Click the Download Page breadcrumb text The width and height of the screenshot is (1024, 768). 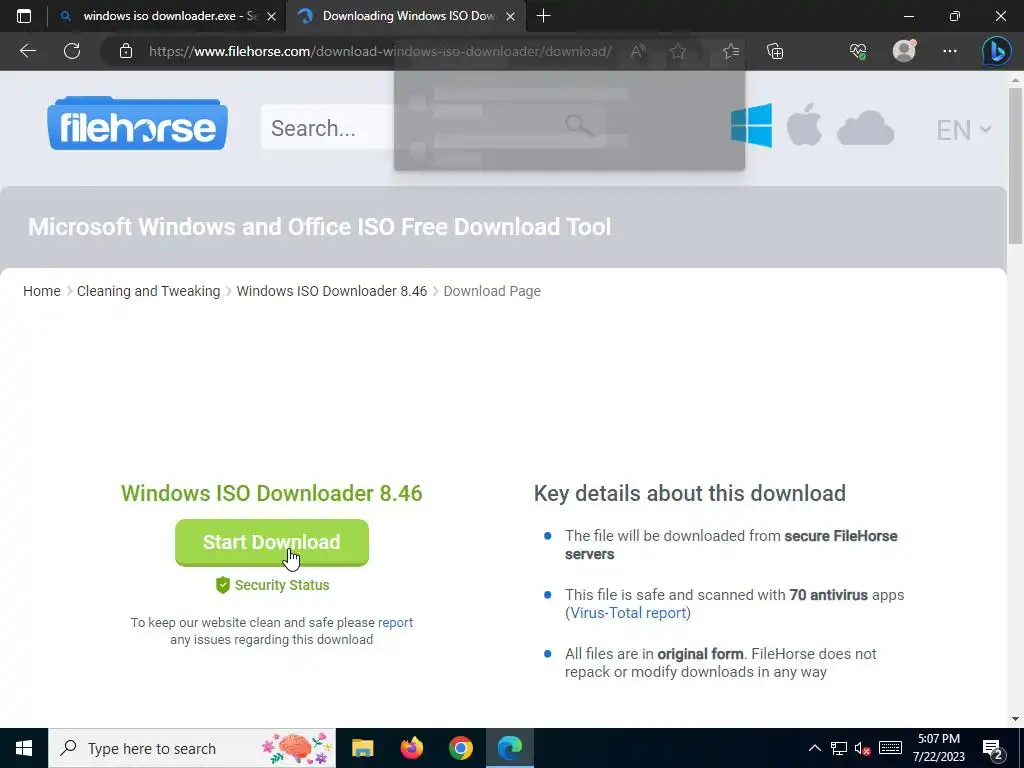492,291
